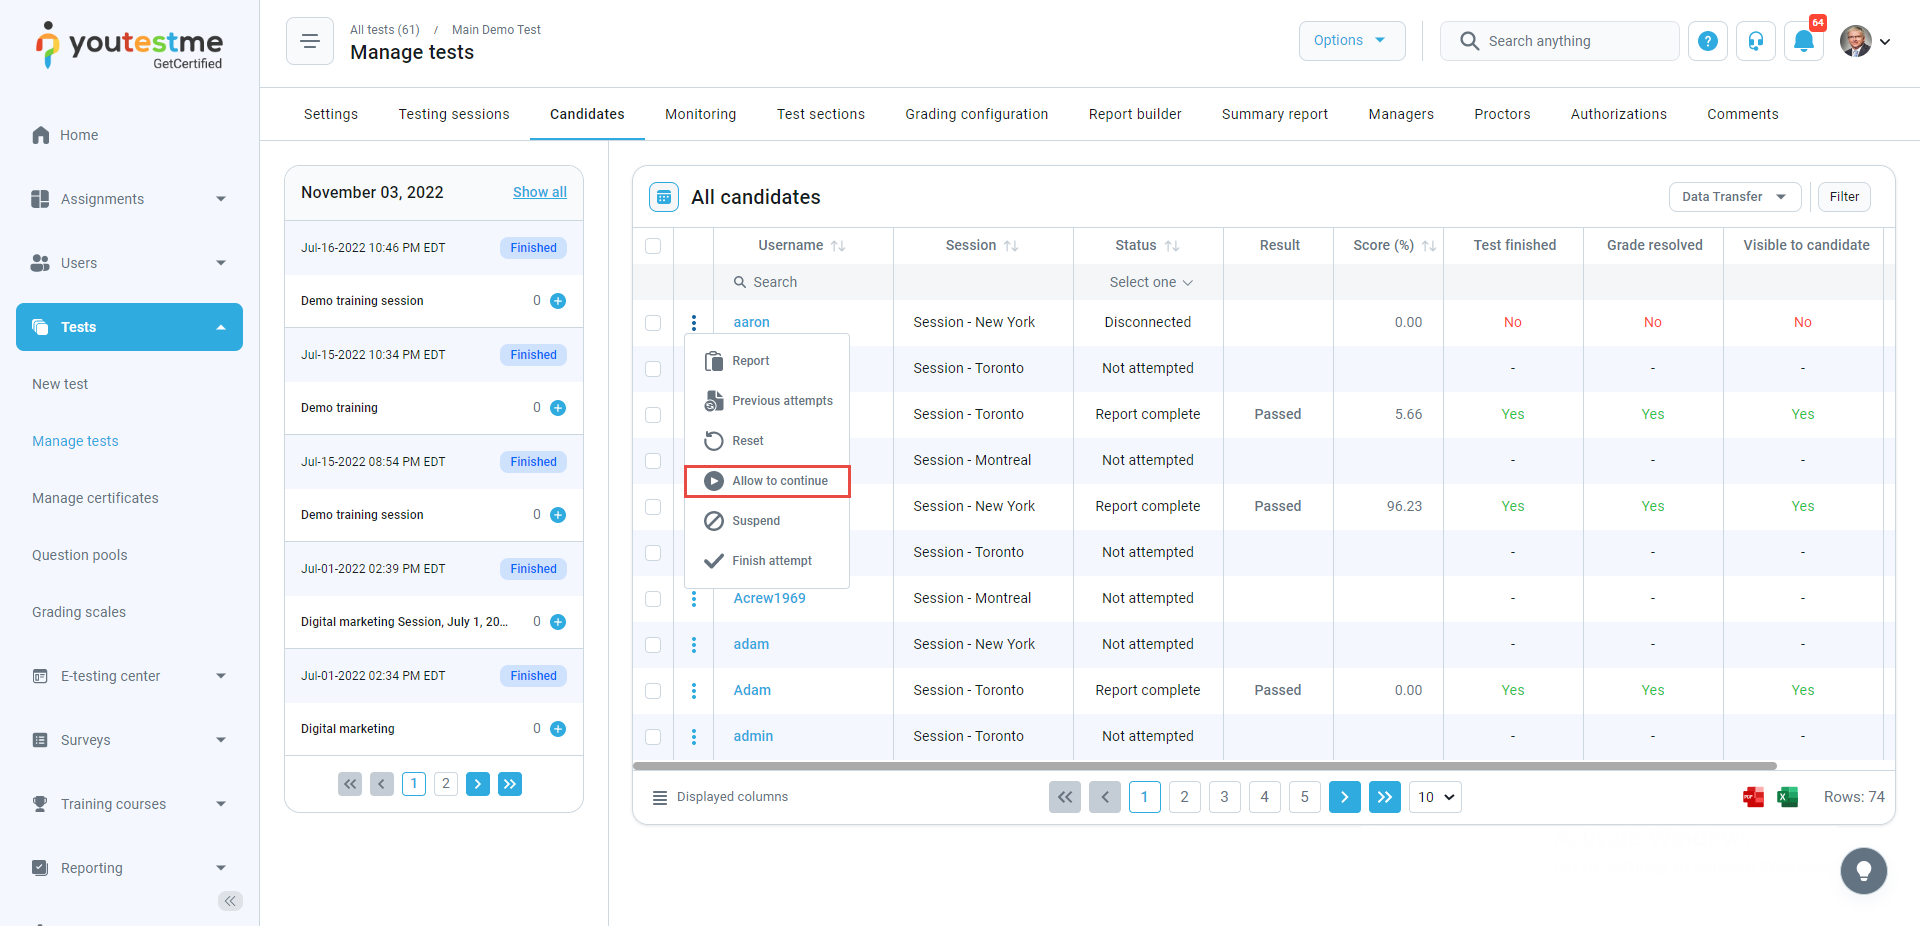Viewport: 1920px width, 926px height.
Task: Switch to the Monitoring tab
Action: coord(700,114)
